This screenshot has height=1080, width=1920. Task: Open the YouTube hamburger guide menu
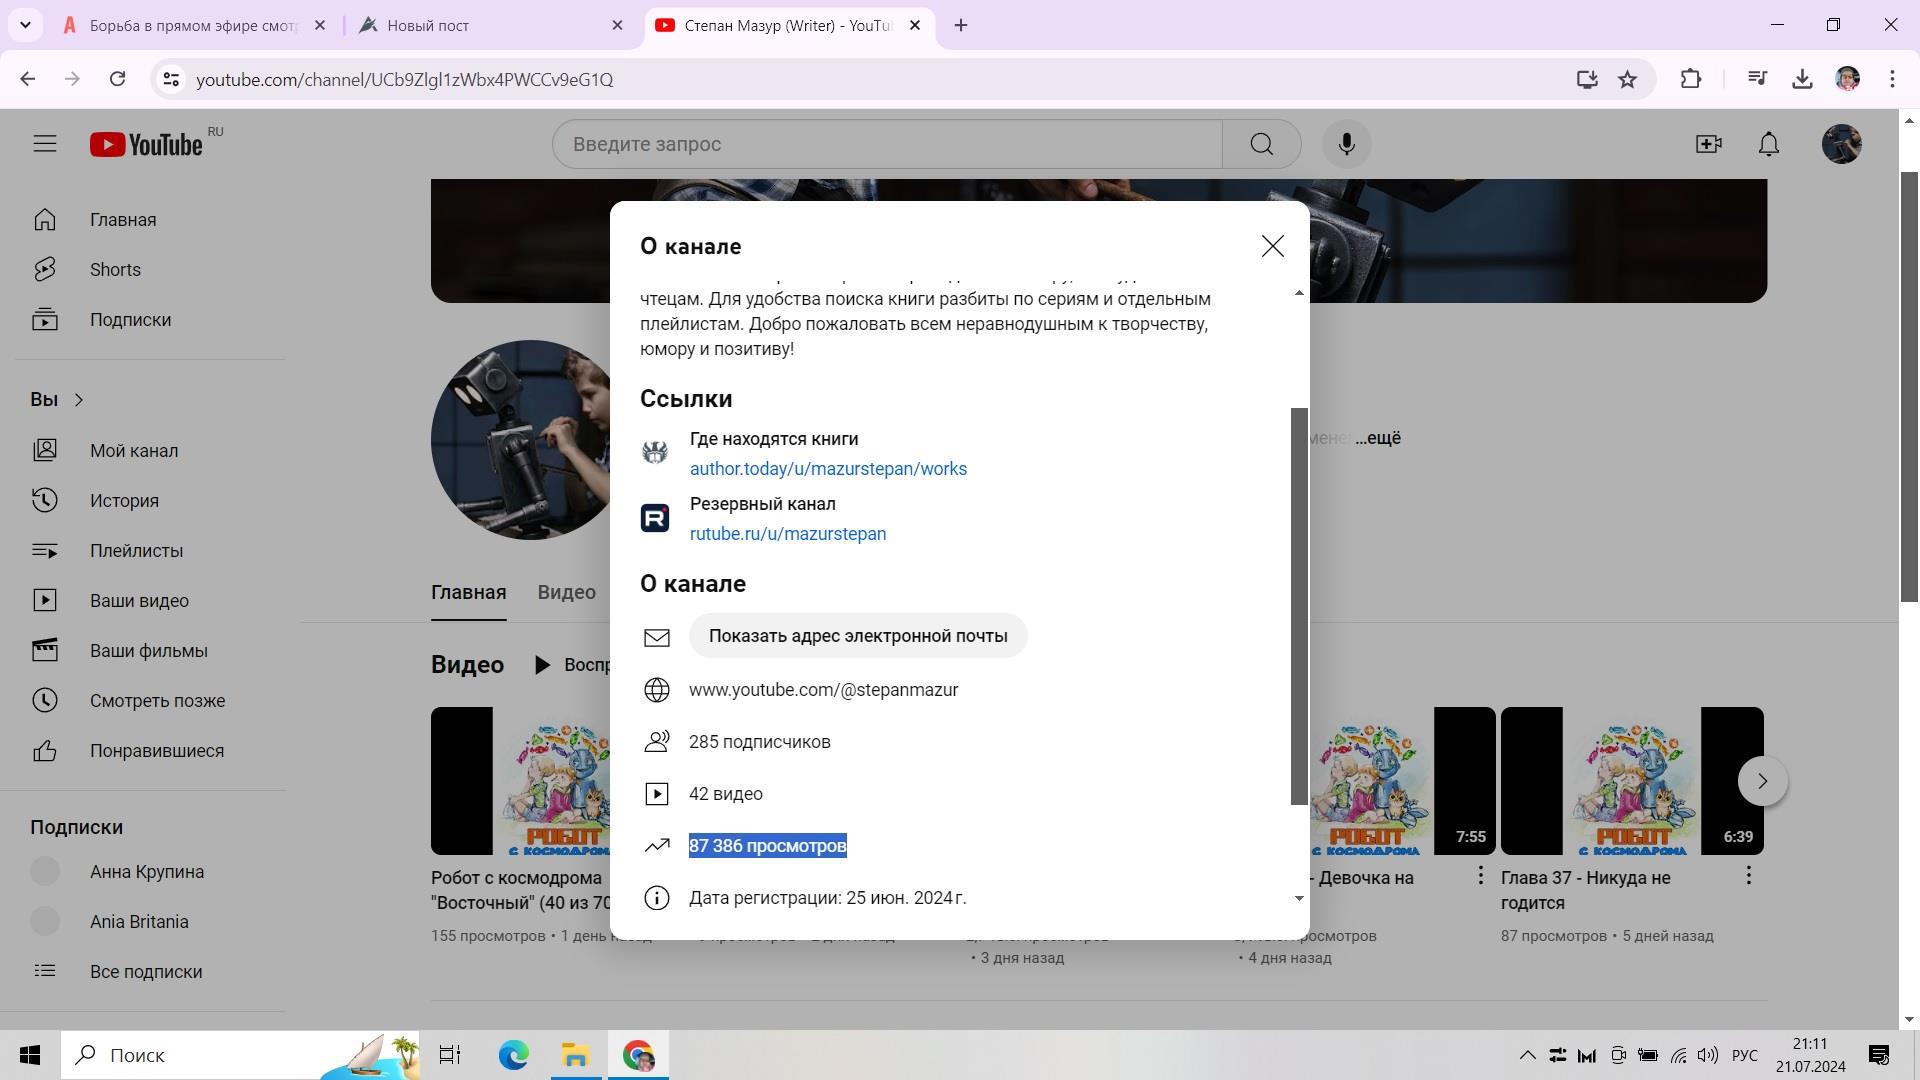tap(44, 144)
